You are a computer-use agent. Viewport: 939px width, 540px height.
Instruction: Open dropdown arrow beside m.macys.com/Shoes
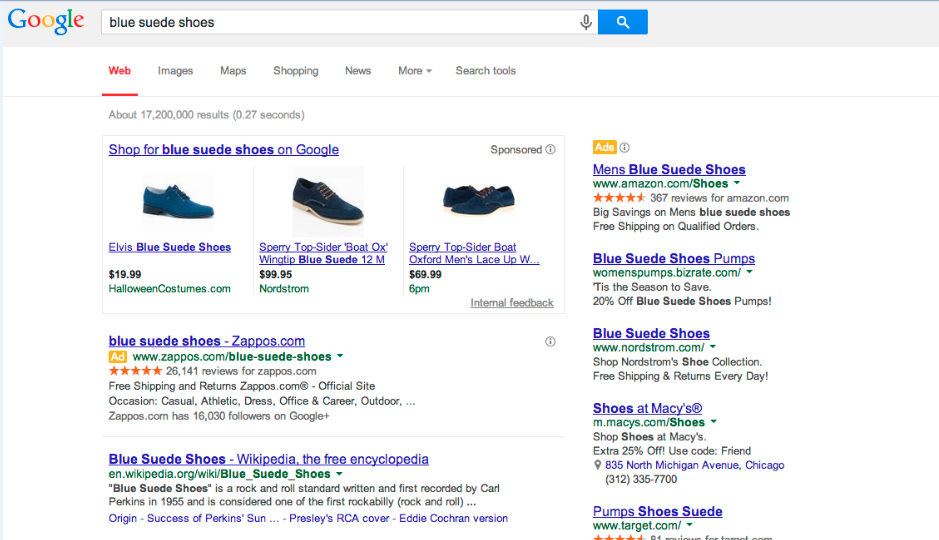click(x=713, y=422)
